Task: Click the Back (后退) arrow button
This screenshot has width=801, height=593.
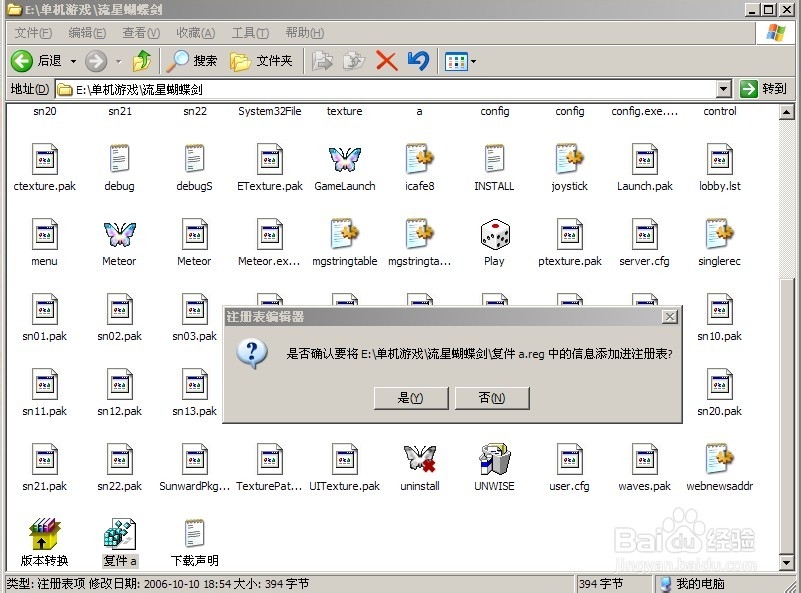Action: click(x=22, y=61)
